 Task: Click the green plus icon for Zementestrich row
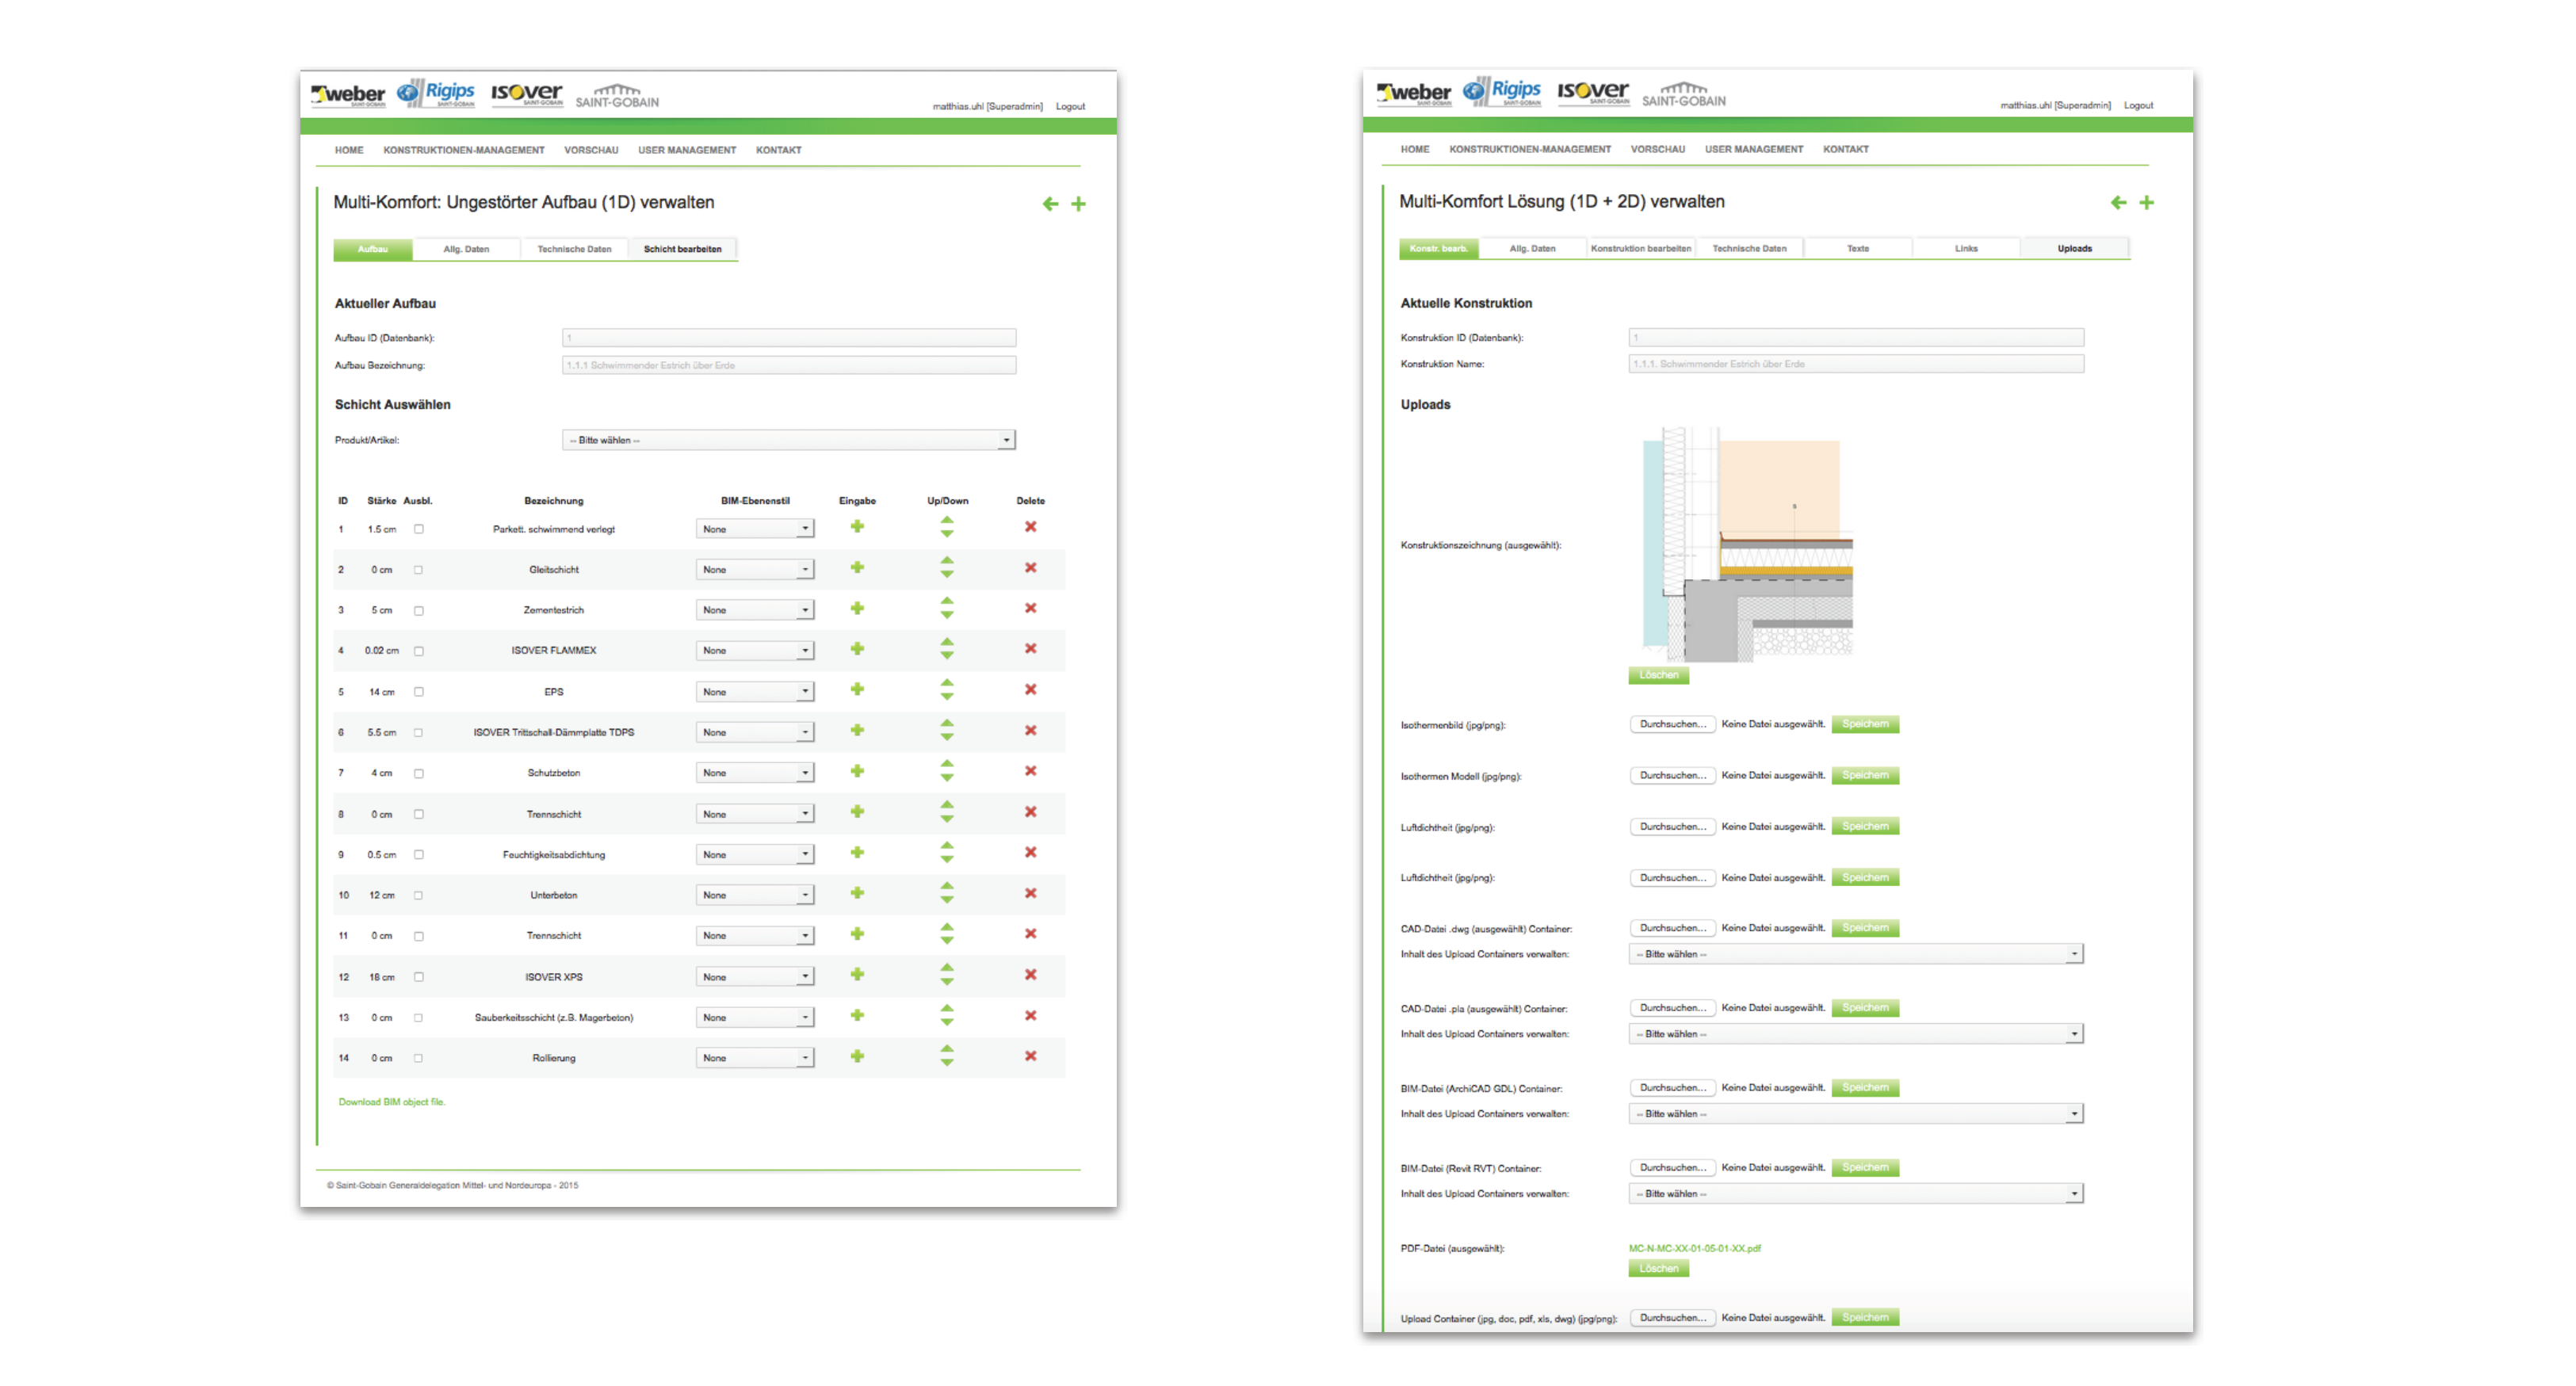click(x=857, y=608)
